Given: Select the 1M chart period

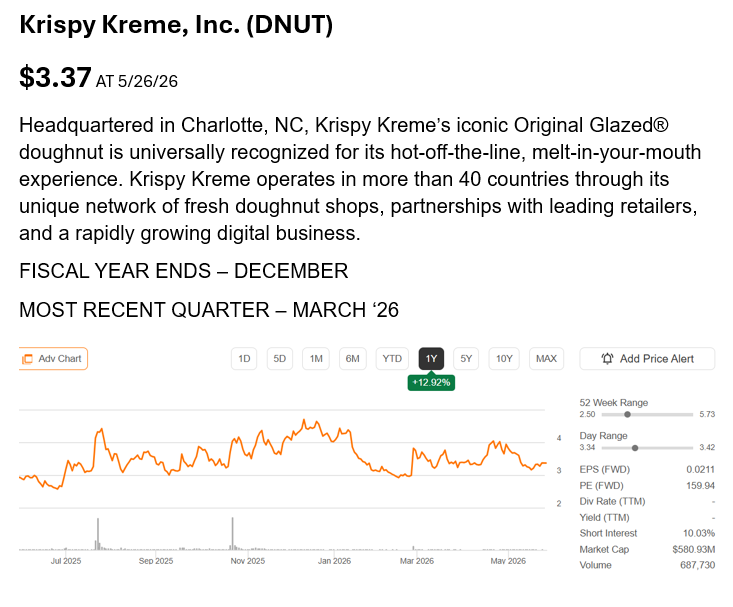Looking at the screenshot, I should coord(316,359).
